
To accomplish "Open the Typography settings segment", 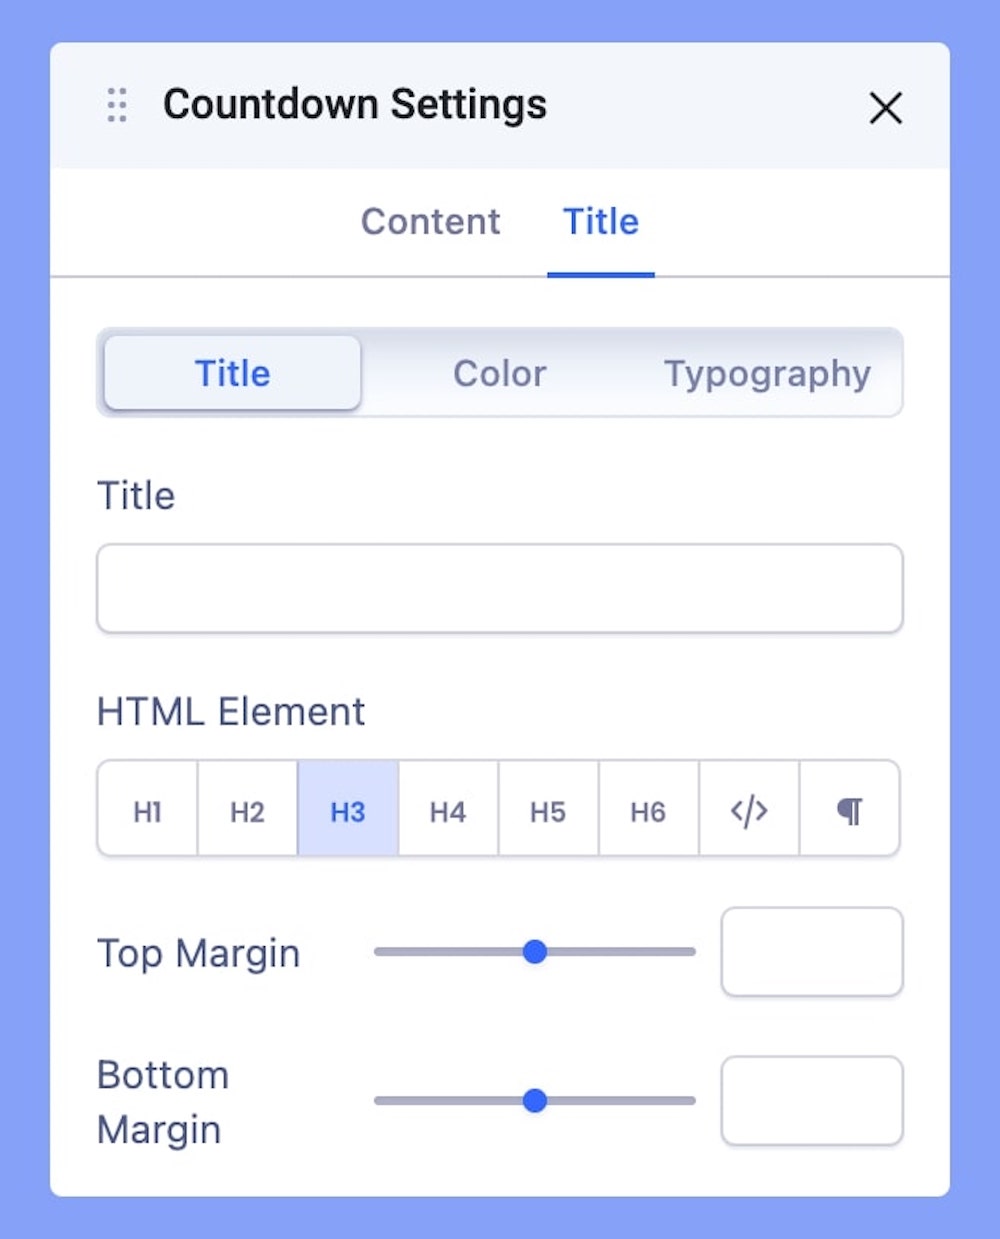I will click(x=767, y=373).
